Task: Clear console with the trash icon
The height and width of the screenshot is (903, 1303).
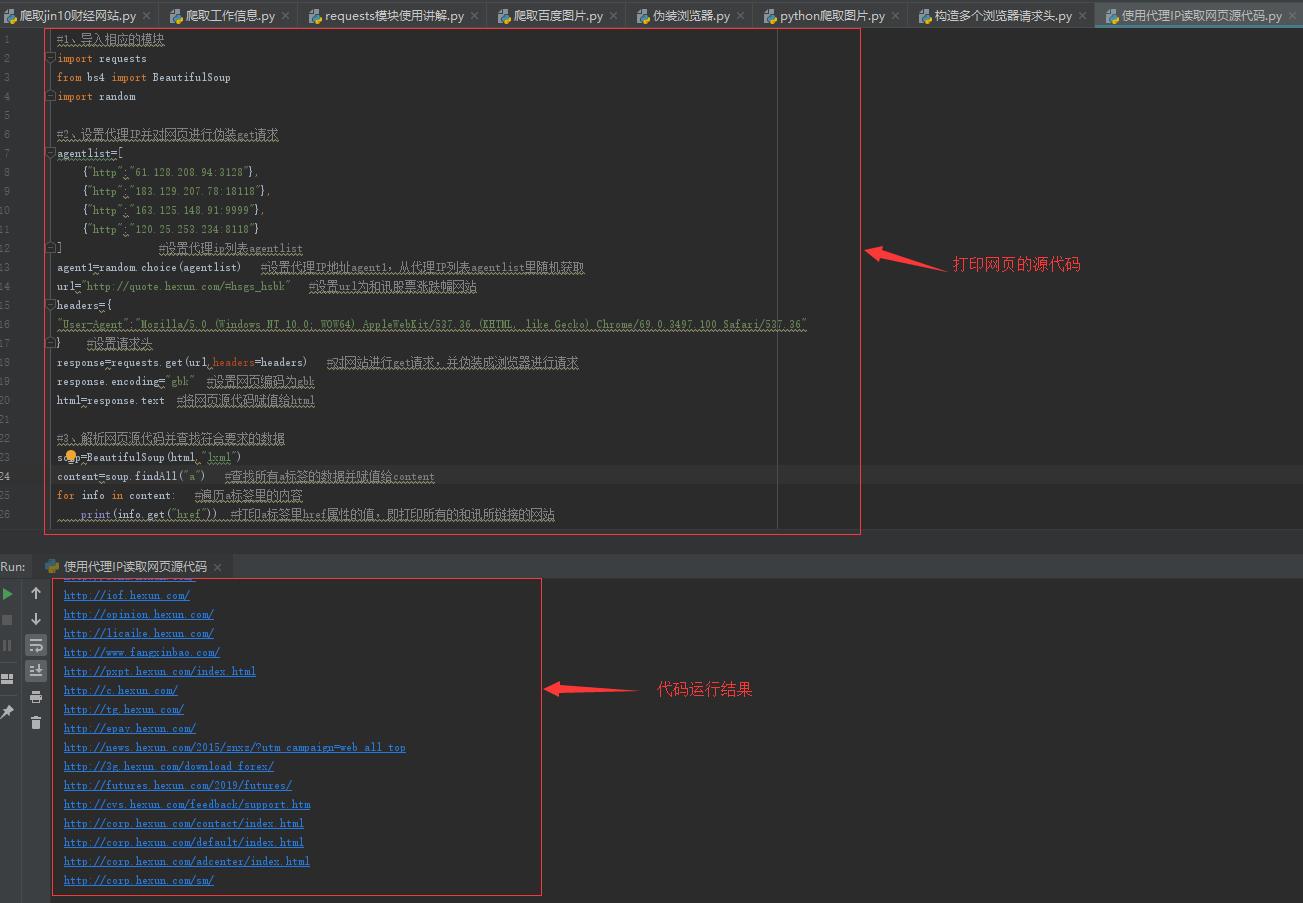Action: pyautogui.click(x=36, y=723)
